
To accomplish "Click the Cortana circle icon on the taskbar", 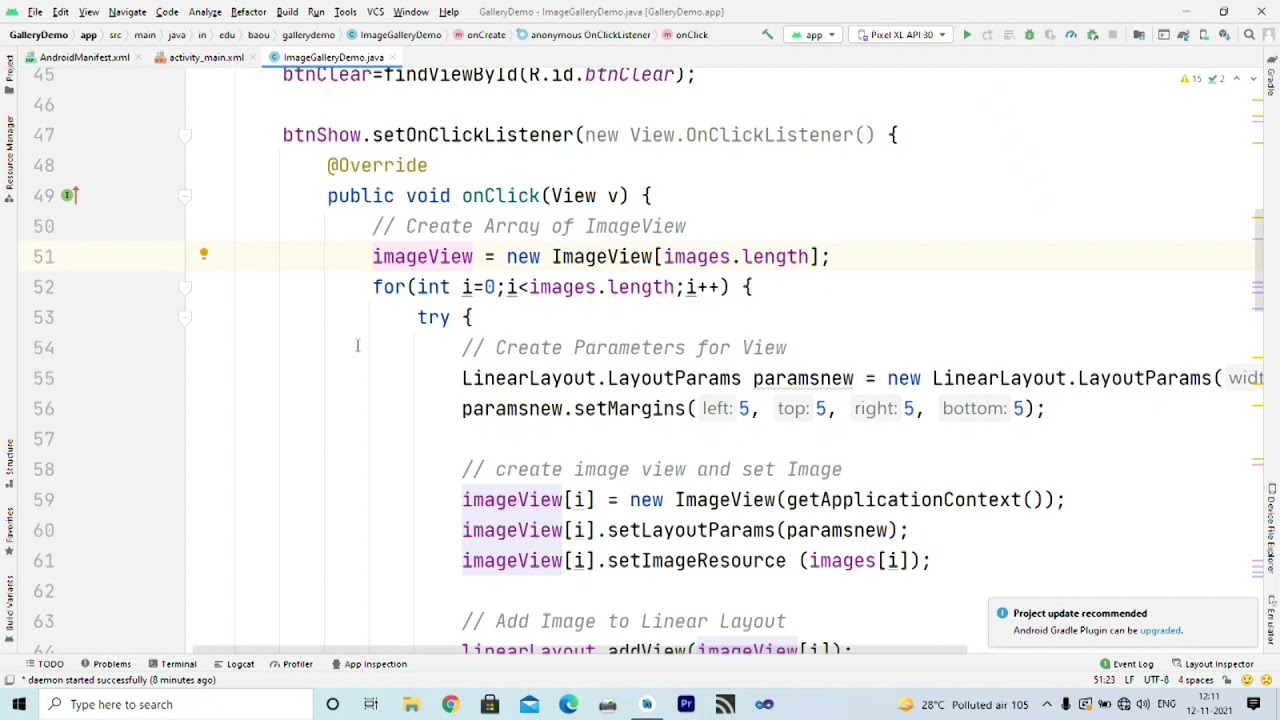I will pos(333,704).
